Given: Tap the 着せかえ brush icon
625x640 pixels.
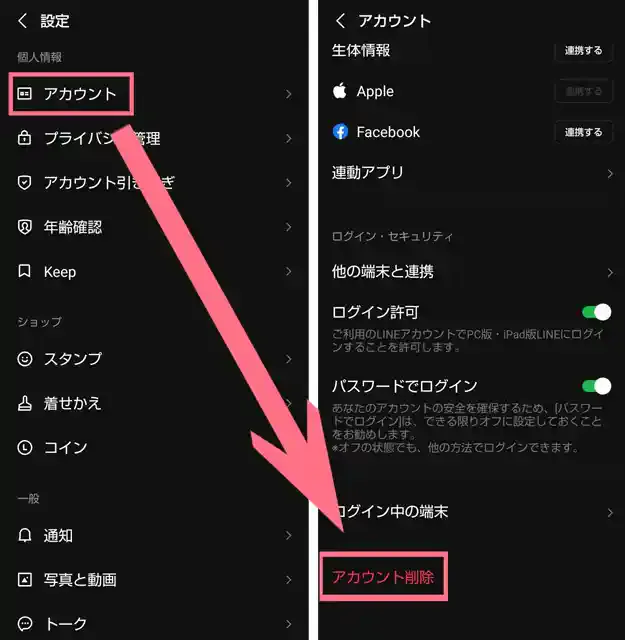Looking at the screenshot, I should (x=24, y=403).
